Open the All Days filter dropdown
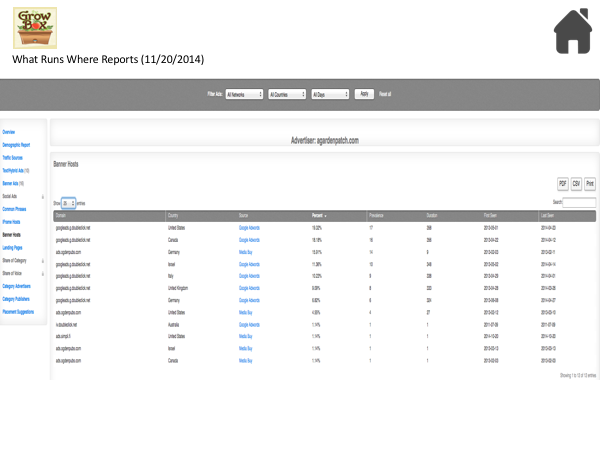 pos(330,94)
